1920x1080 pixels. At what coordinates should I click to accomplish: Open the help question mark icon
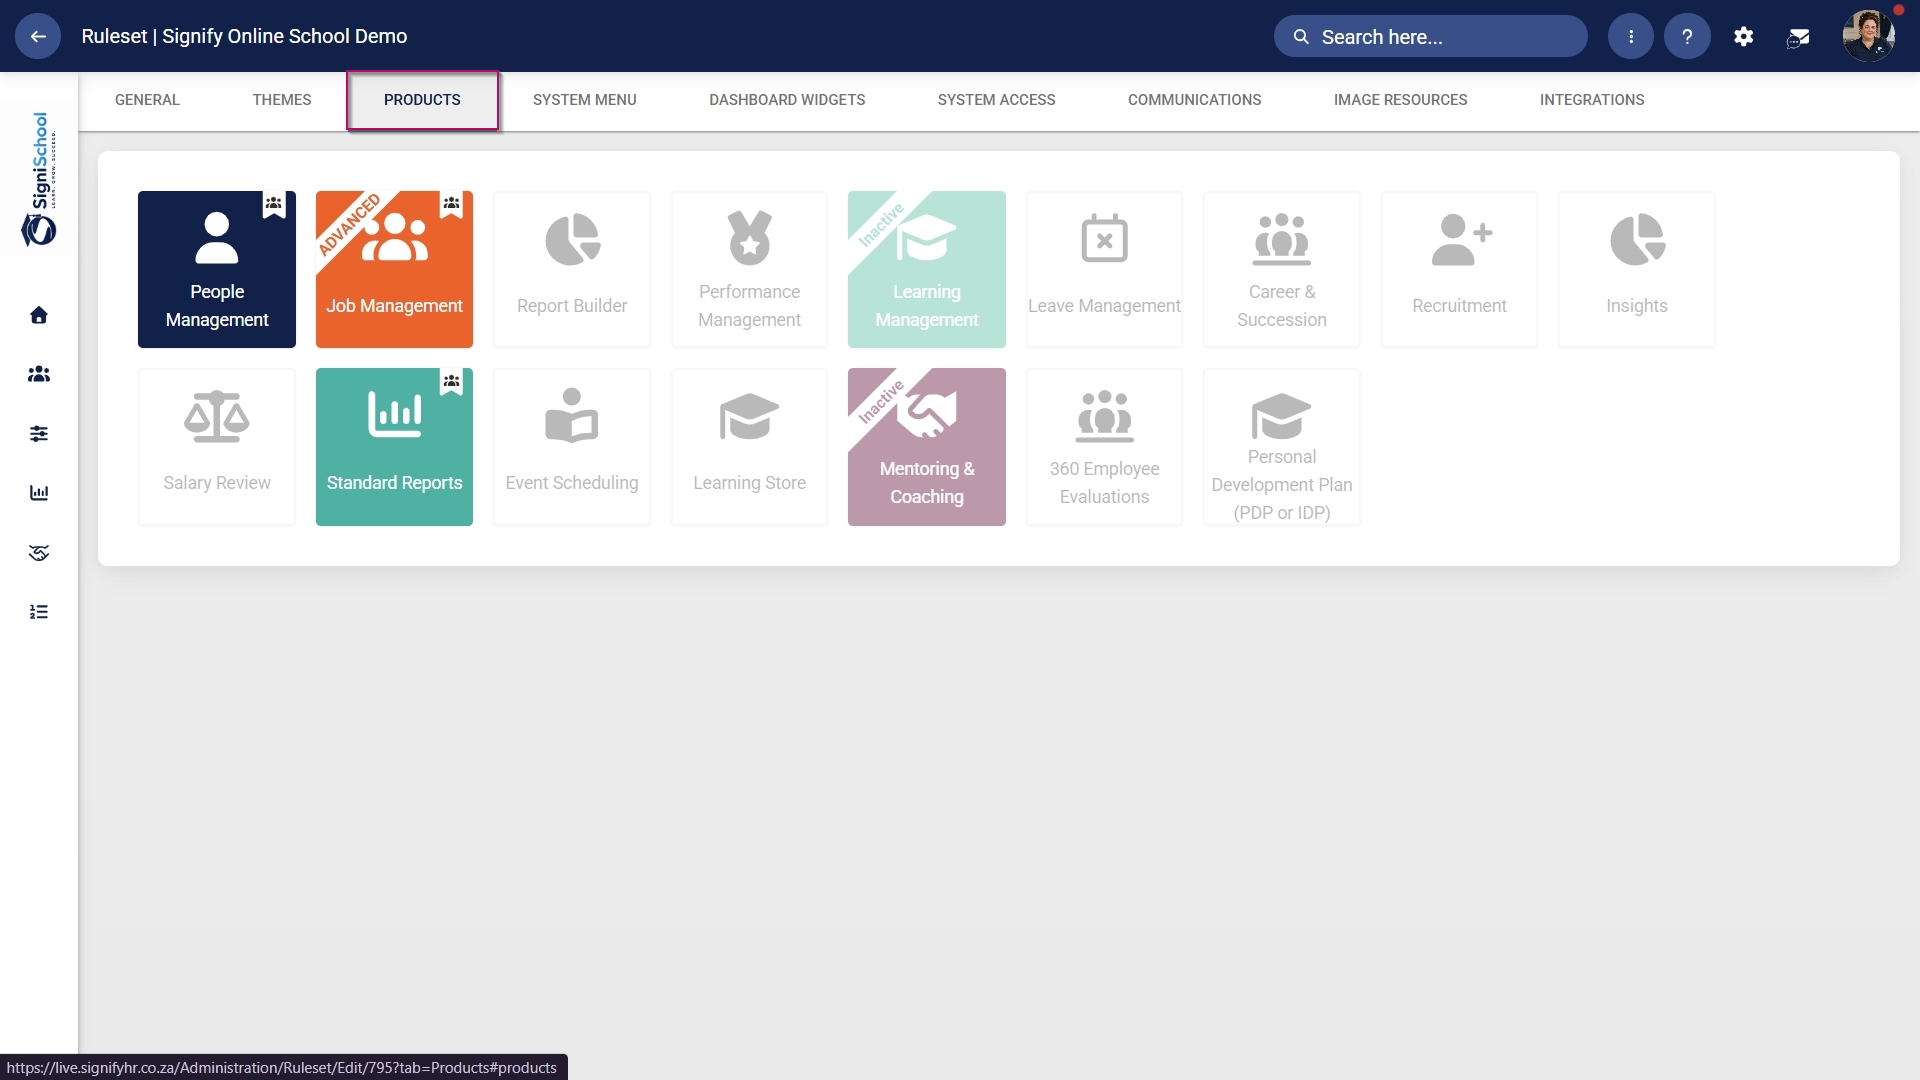(1687, 36)
